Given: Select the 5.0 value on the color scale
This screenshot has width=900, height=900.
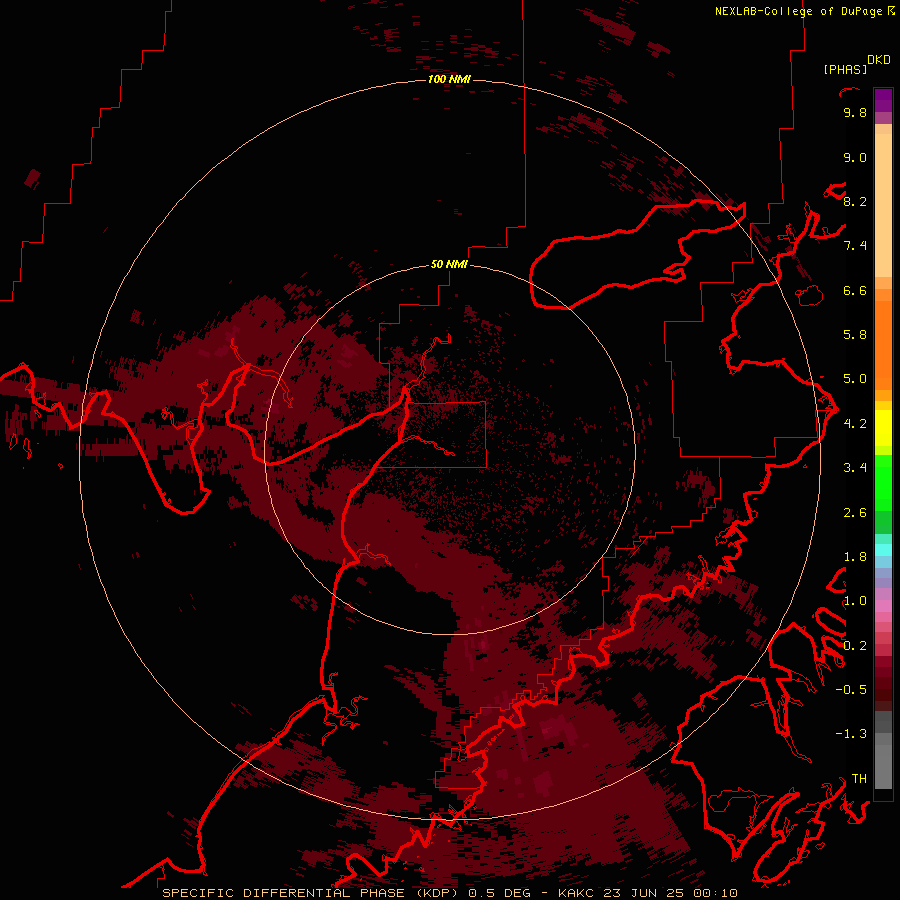Looking at the screenshot, I should point(855,379).
